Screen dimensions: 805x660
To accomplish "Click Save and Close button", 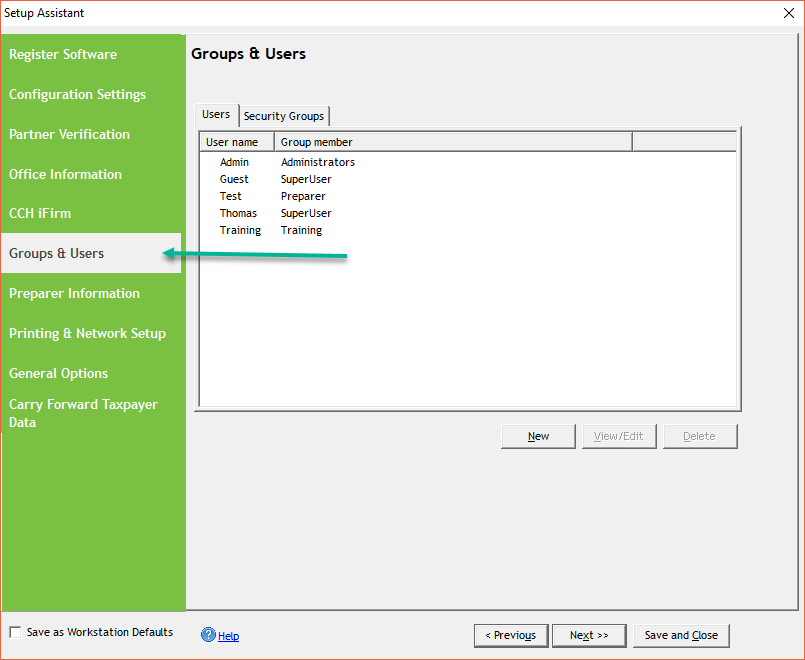I will [x=681, y=635].
